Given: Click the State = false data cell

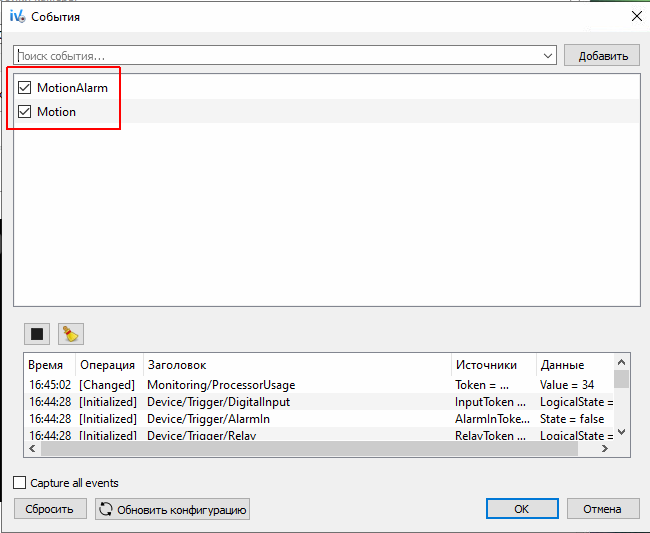Looking at the screenshot, I should pos(572,419).
